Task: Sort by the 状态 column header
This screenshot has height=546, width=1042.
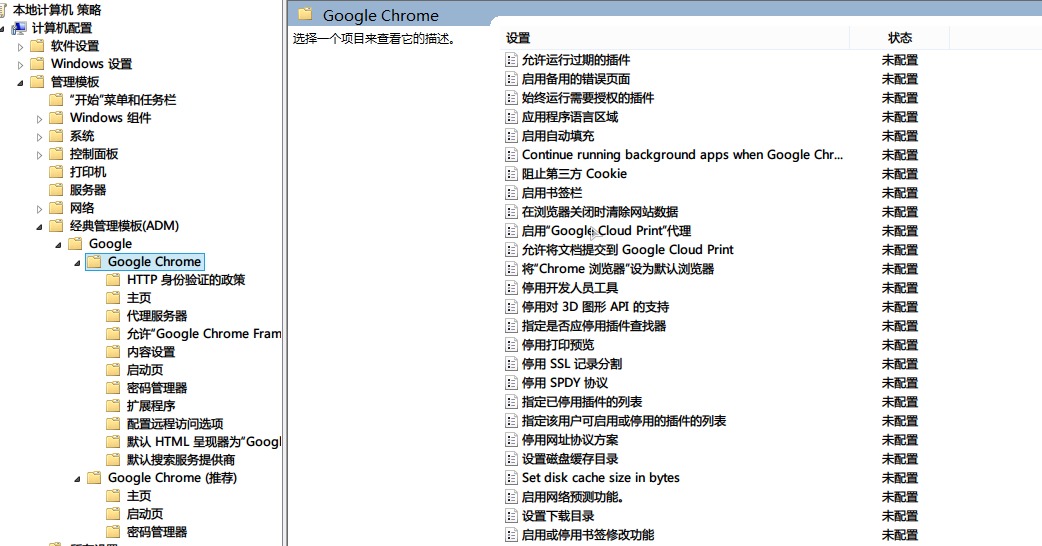Action: click(x=900, y=38)
